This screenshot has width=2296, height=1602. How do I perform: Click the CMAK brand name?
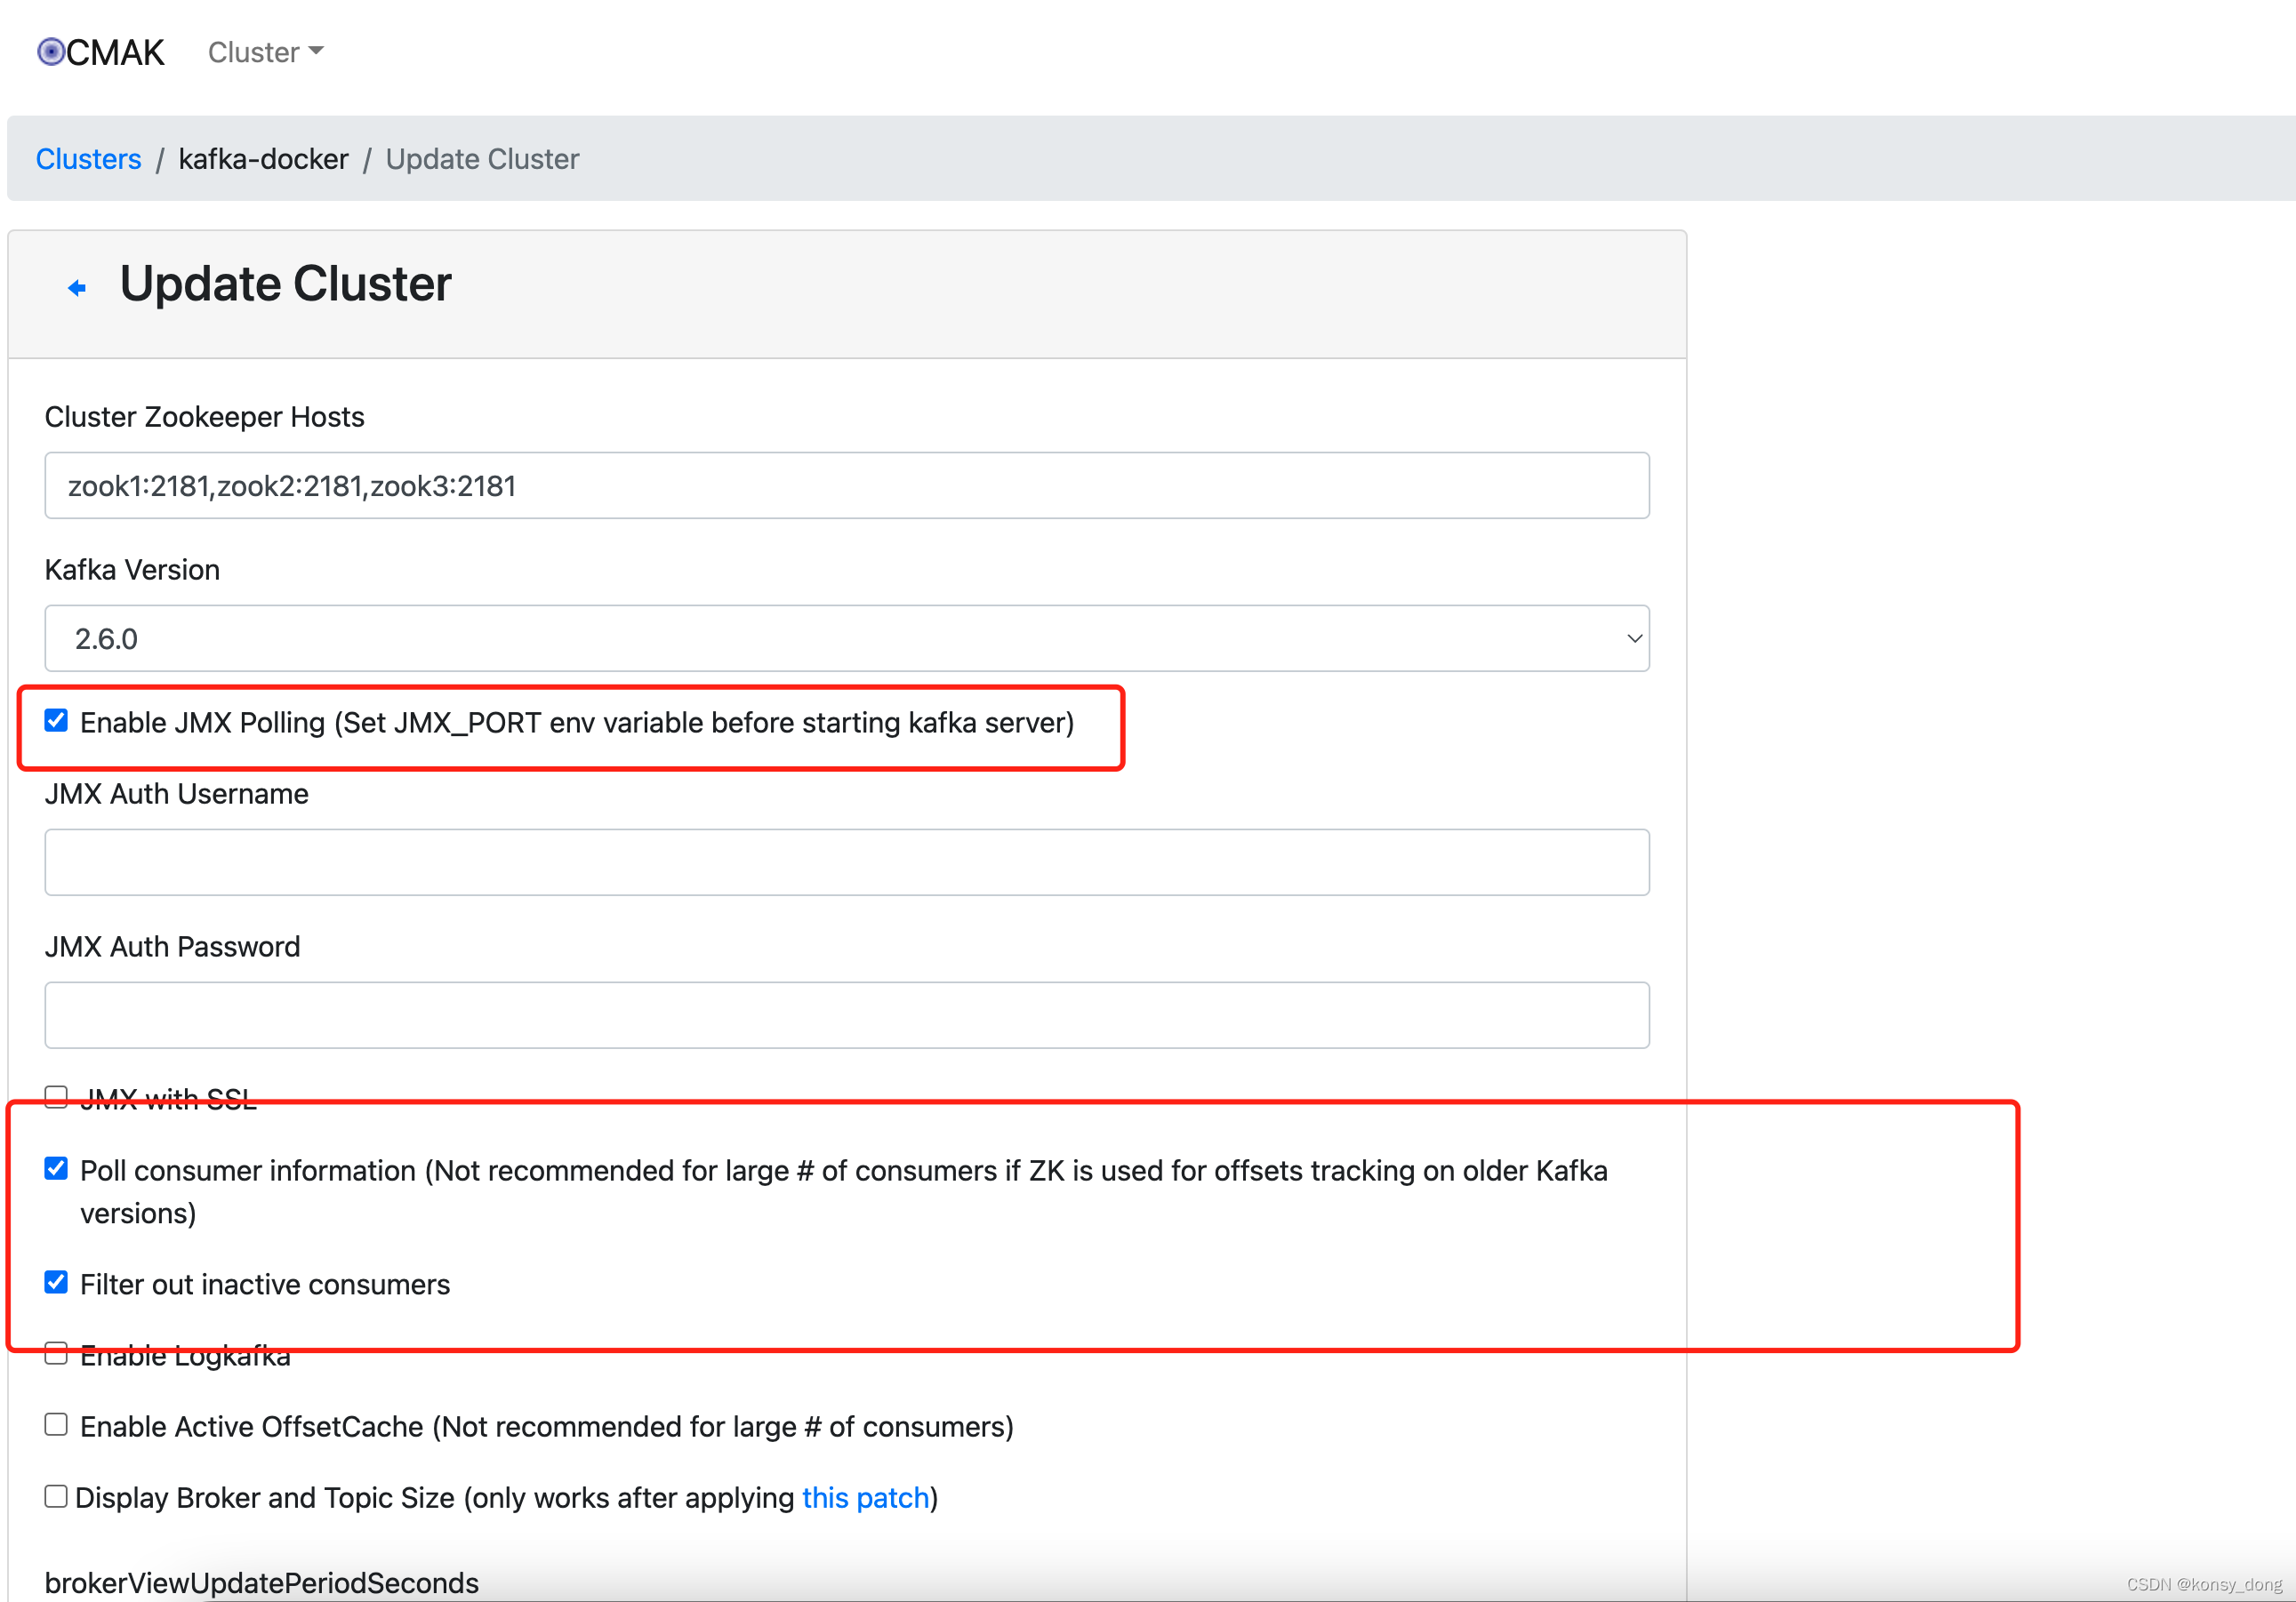[115, 52]
